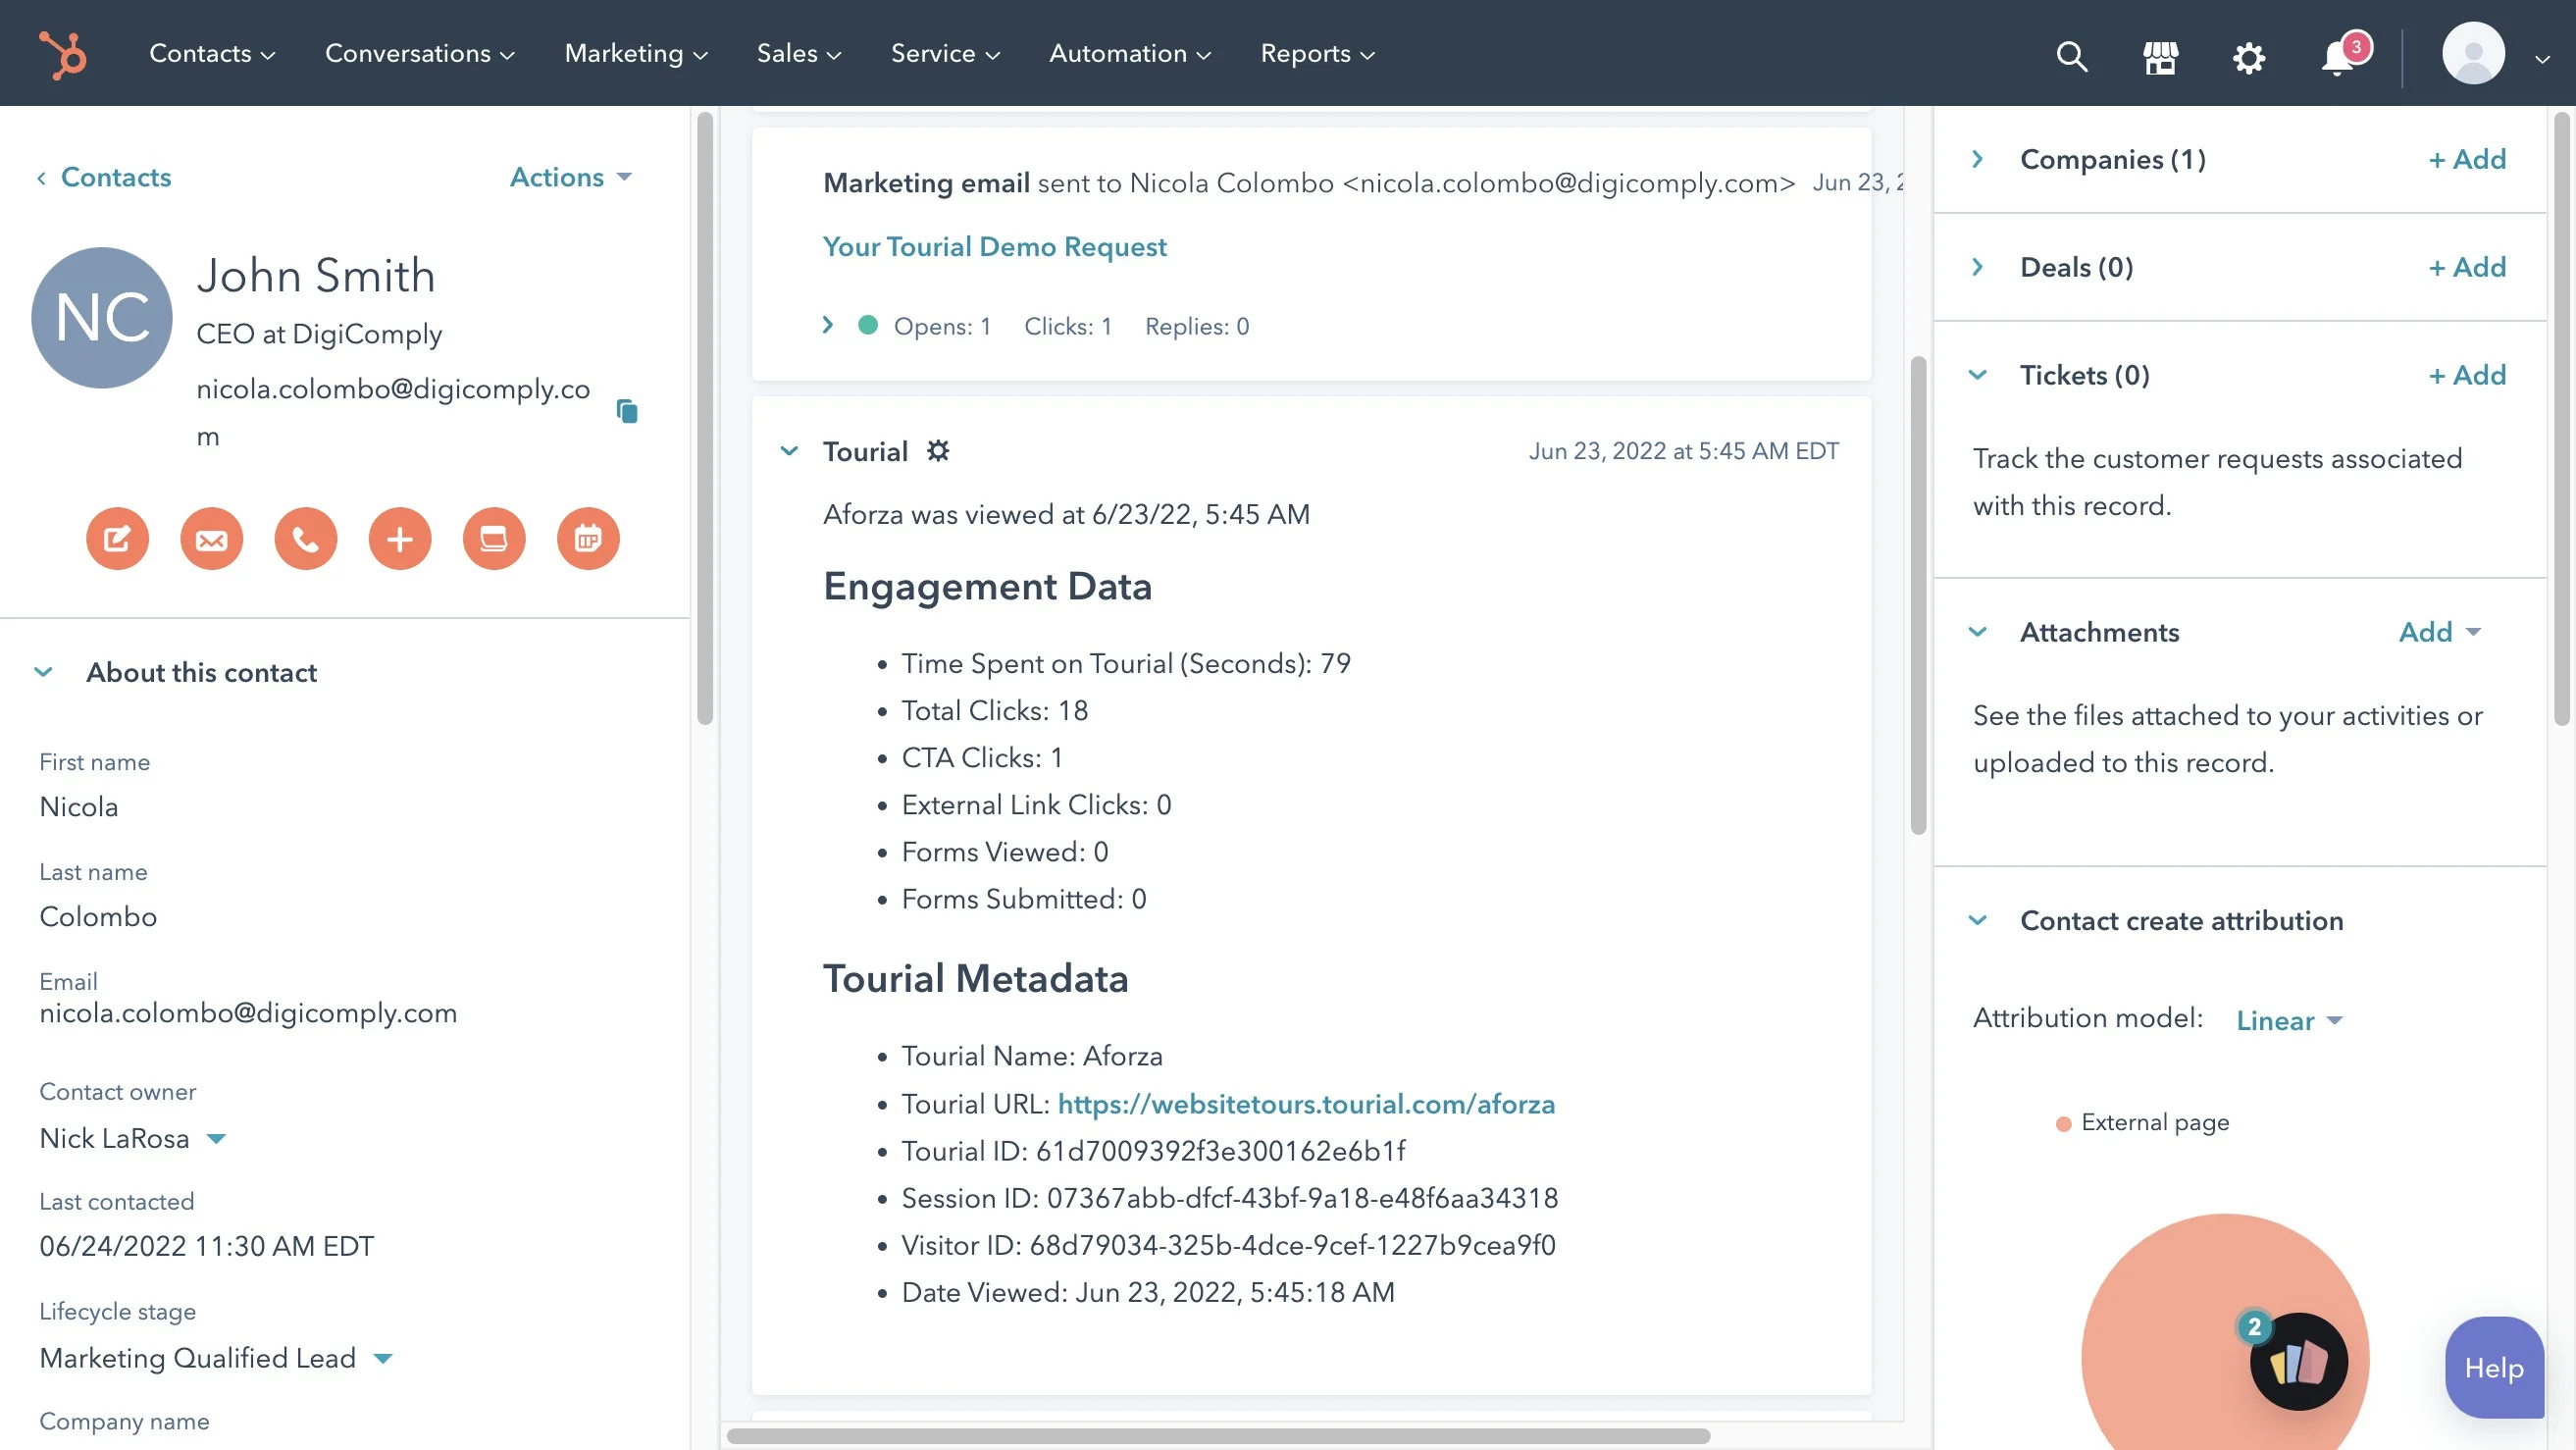Open the Conversations menu
The width and height of the screenshot is (2576, 1450).
point(420,53)
